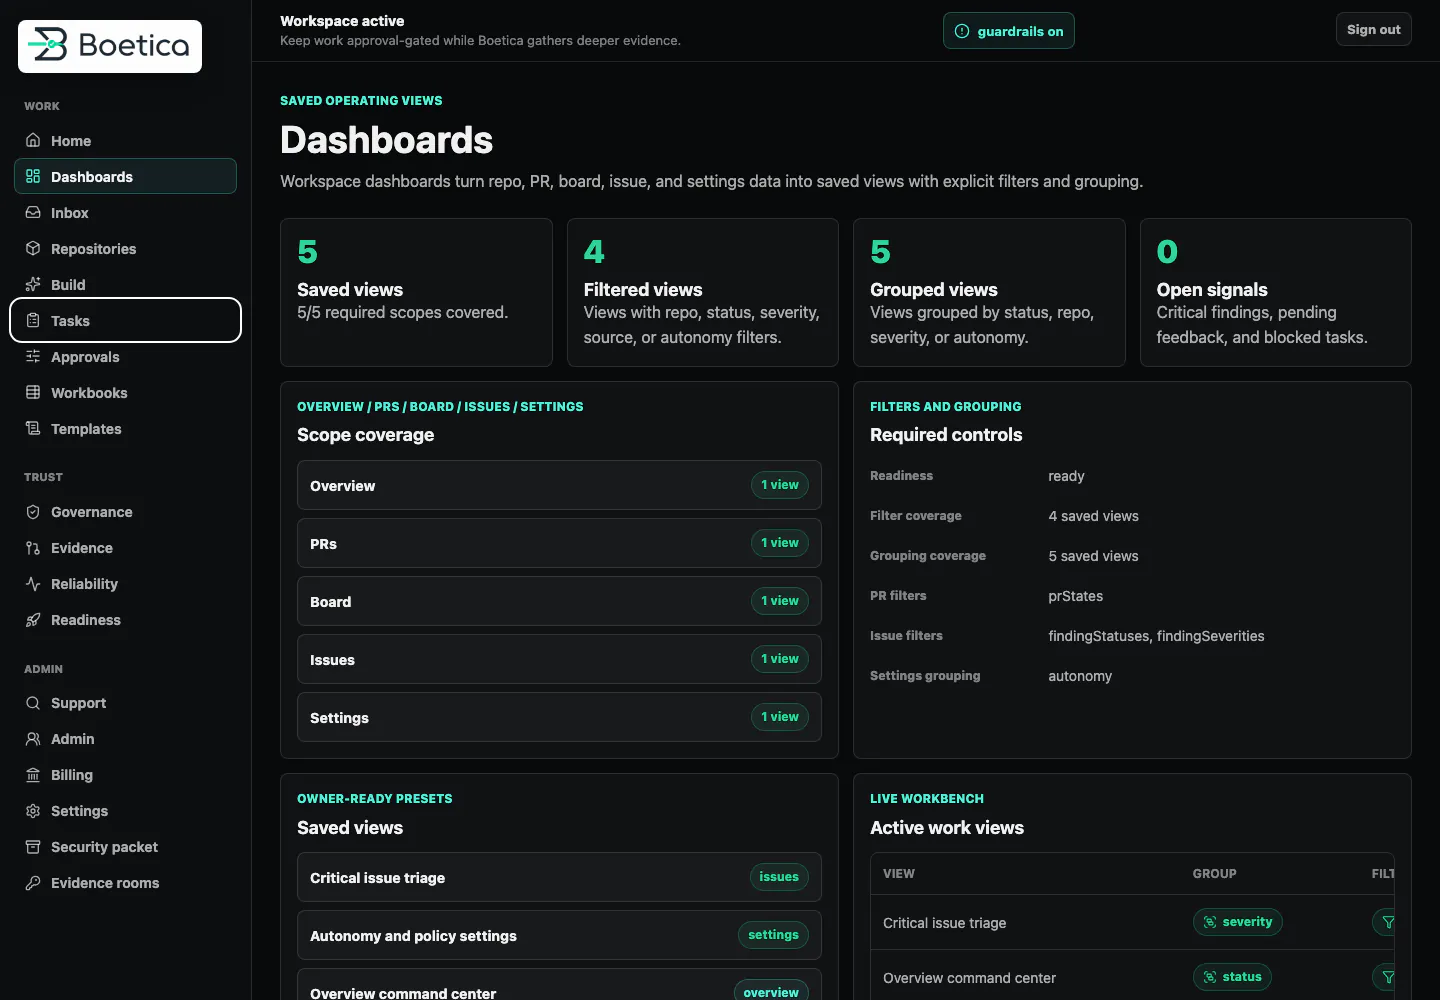Viewport: 1440px width, 1000px height.
Task: Click the 'autonomy' settings grouping value
Action: [1080, 676]
